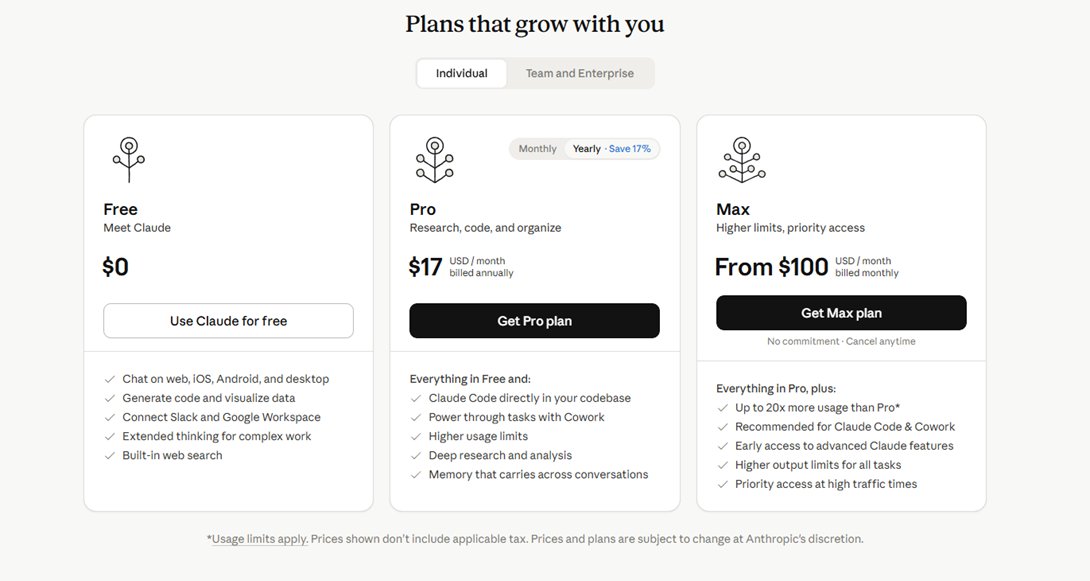Click checkmark next to Priority access feature

[722, 484]
